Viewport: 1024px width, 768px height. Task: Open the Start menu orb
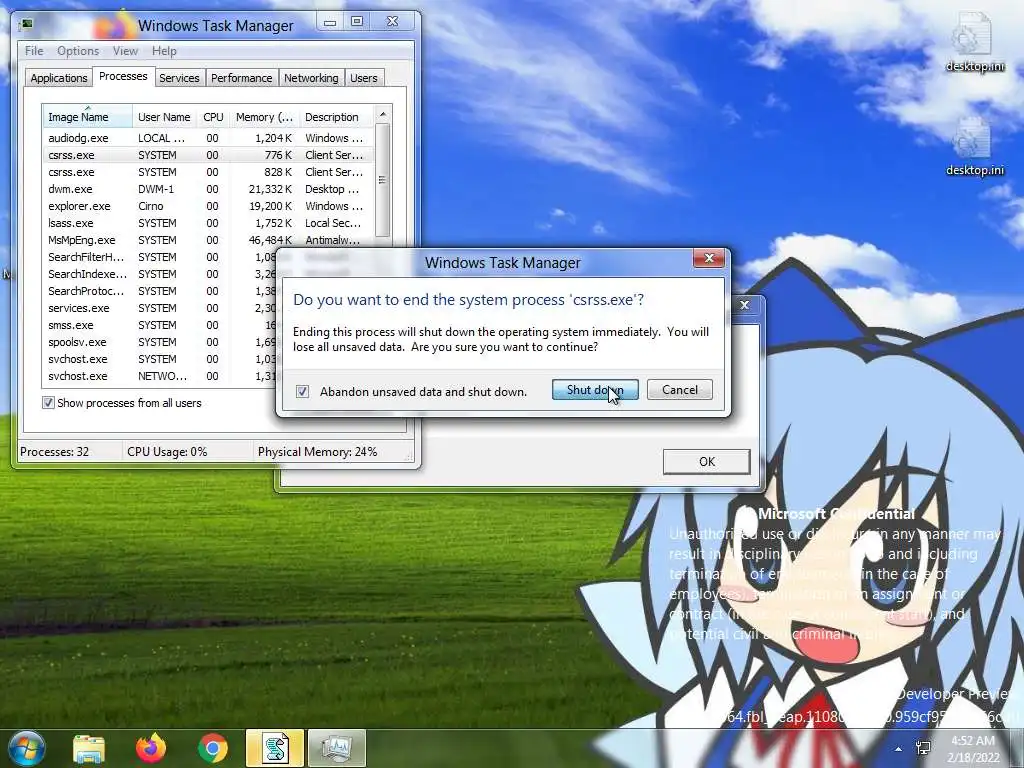pyautogui.click(x=27, y=748)
